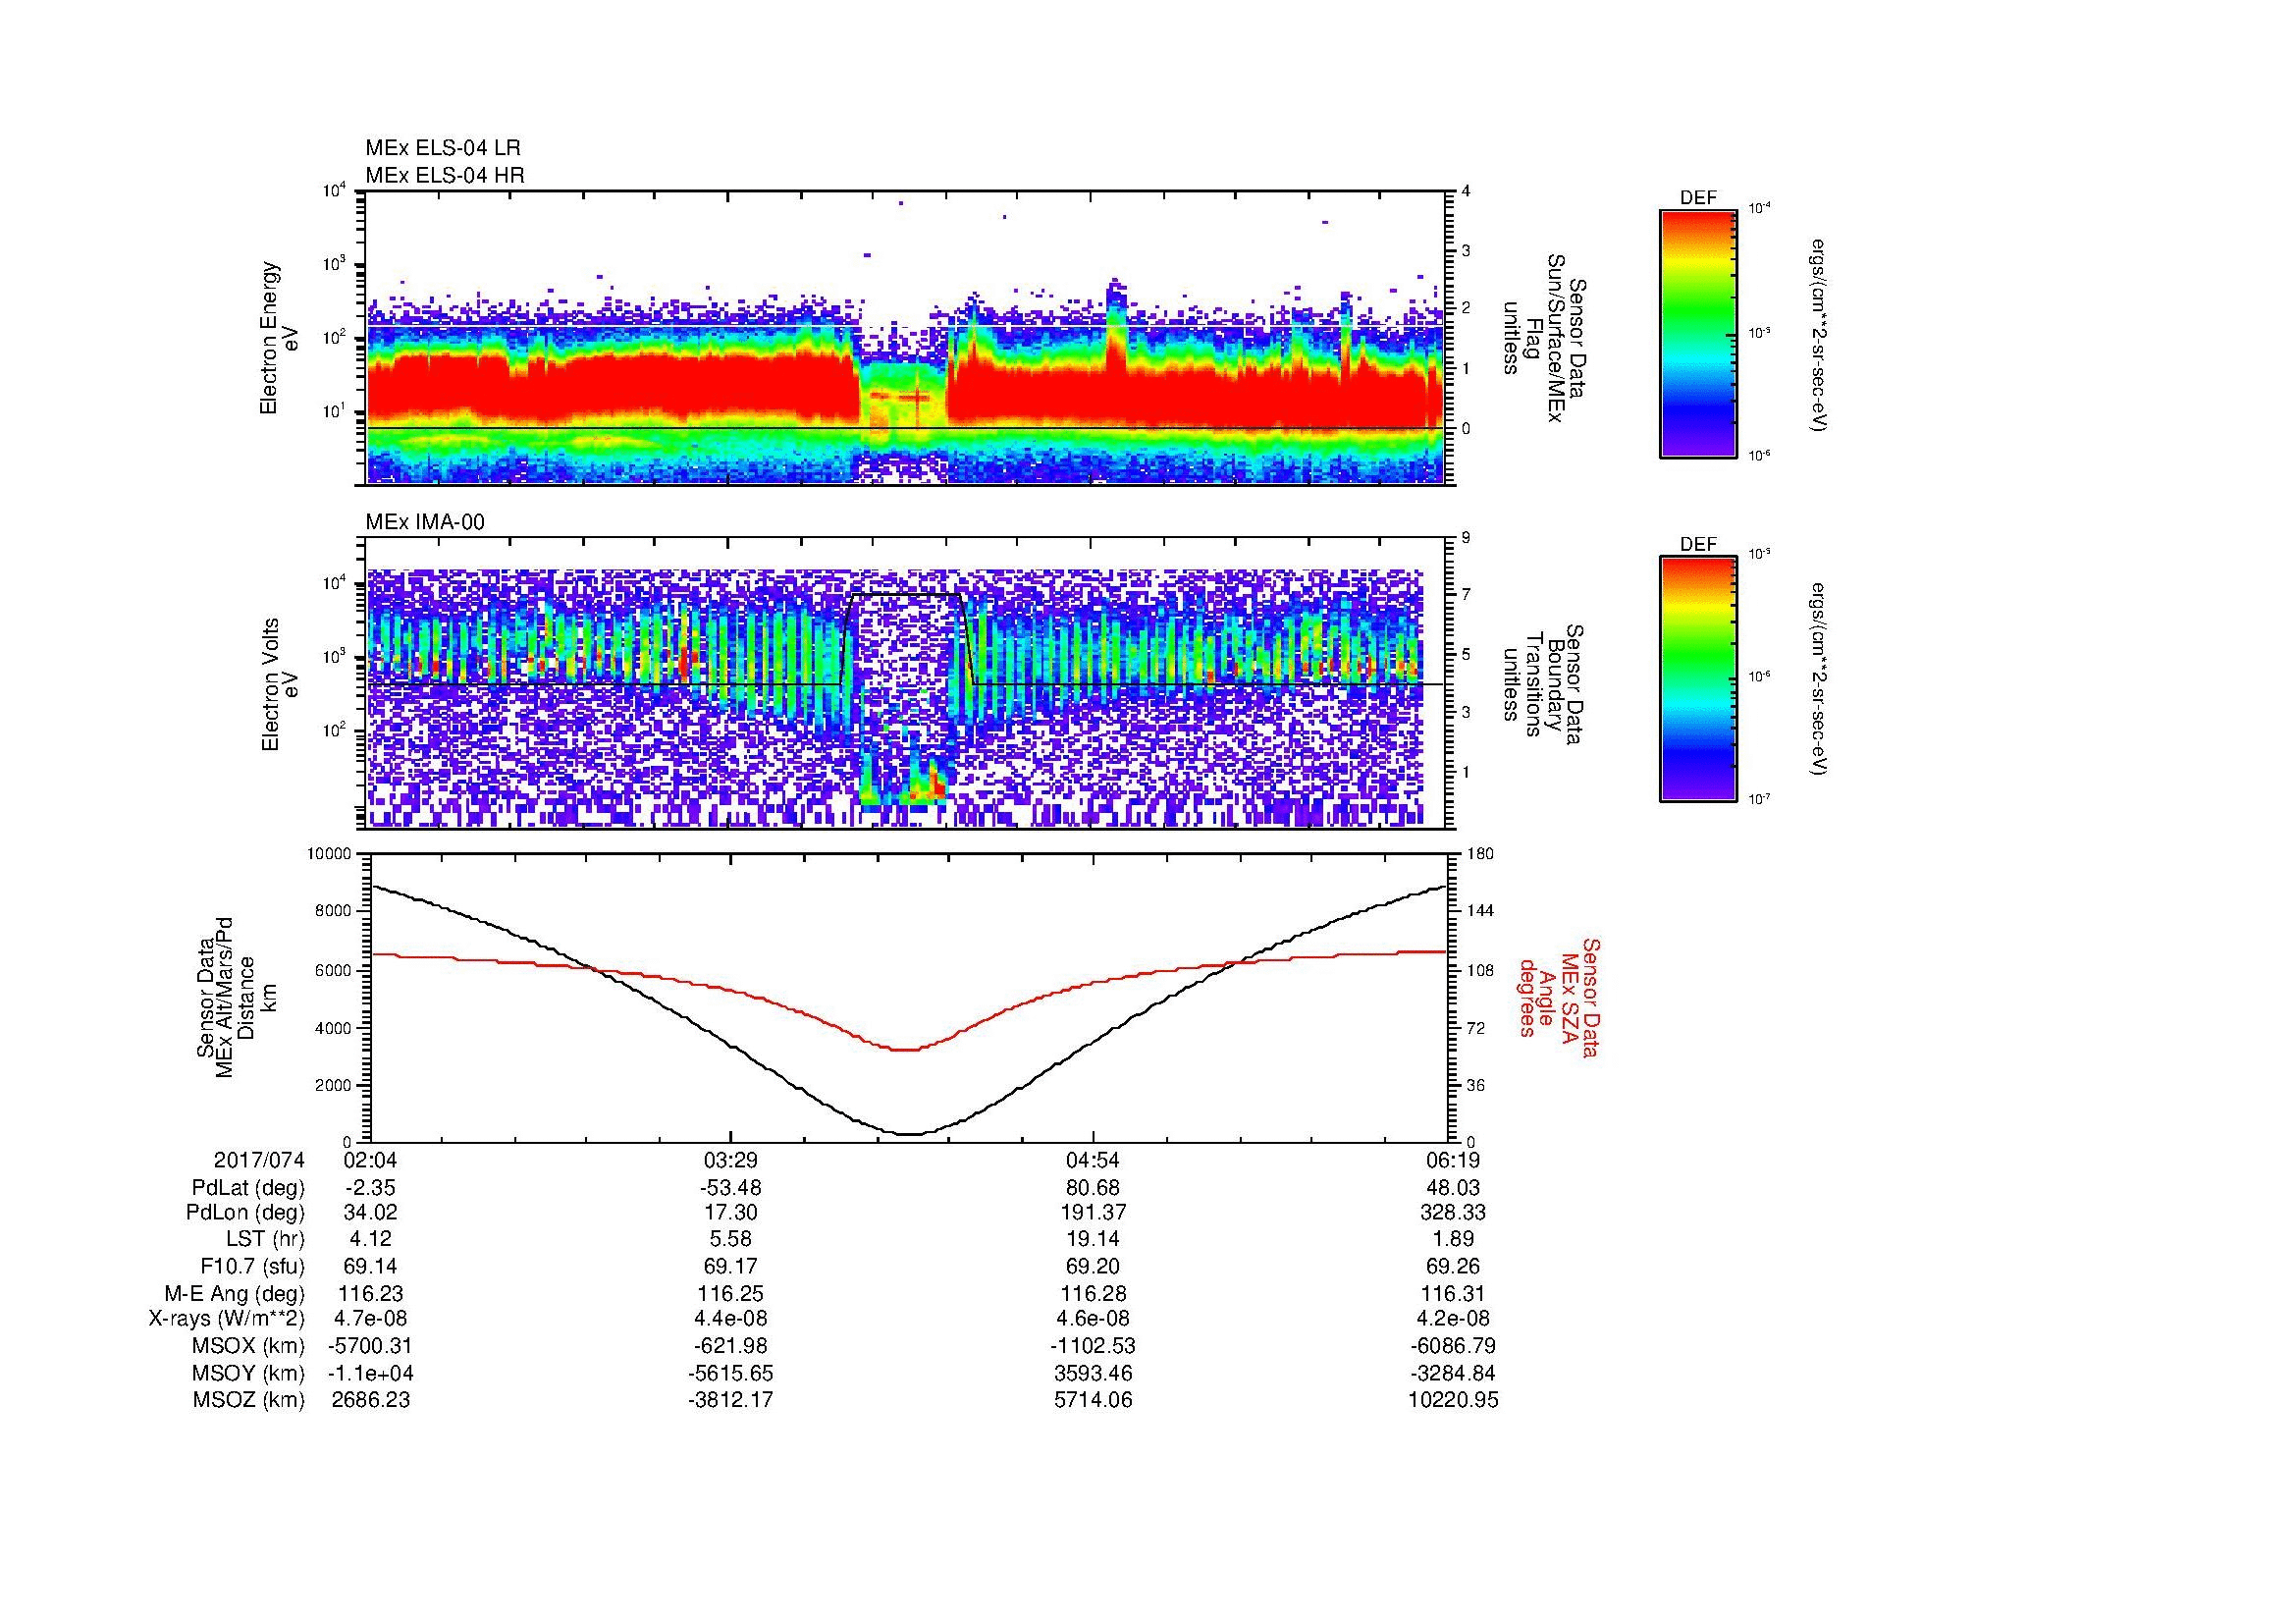Click the MEx ELS-04 HR title label

[445, 176]
